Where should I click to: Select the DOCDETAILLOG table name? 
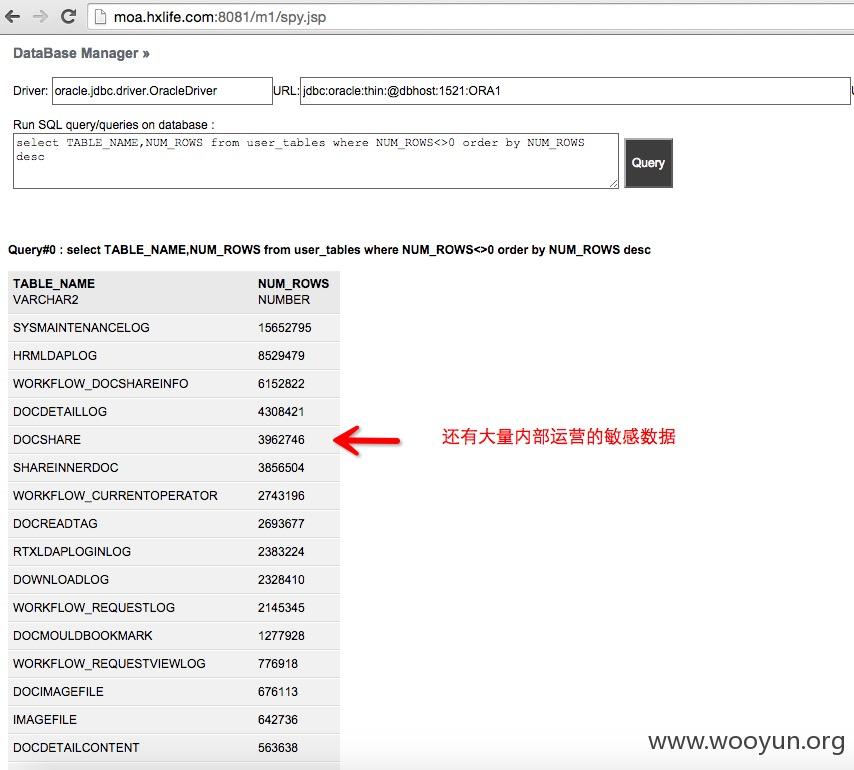60,412
